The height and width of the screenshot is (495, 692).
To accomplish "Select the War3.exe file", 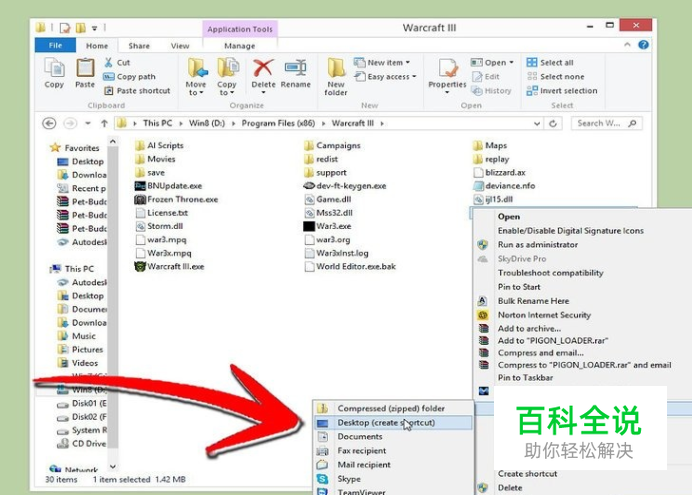I will coord(327,226).
